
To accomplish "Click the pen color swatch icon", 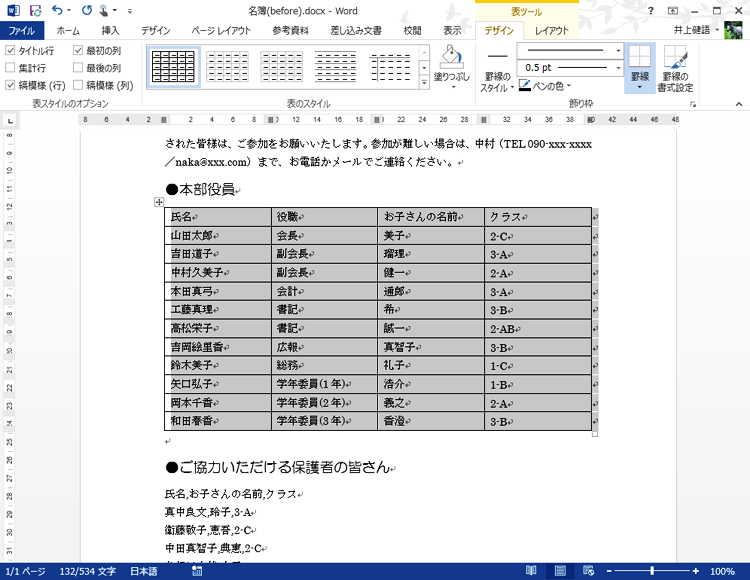I will tap(525, 86).
